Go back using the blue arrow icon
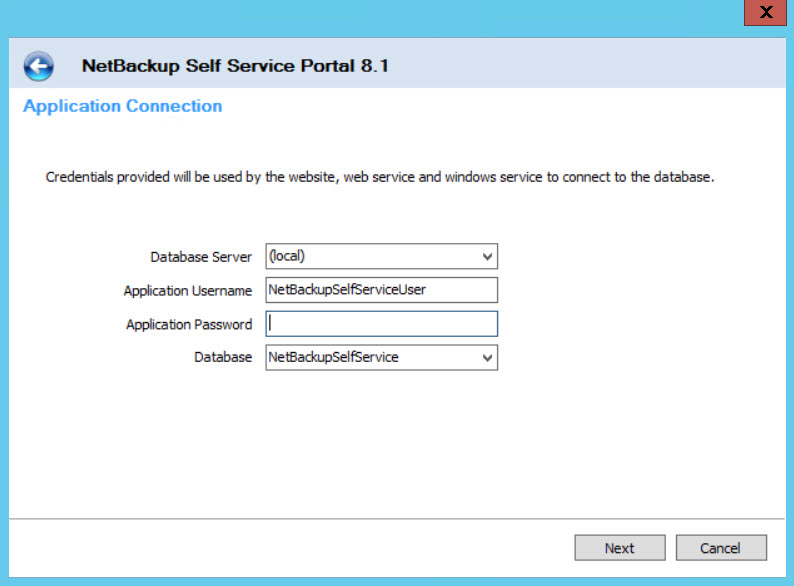This screenshot has width=794, height=586. 38,66
